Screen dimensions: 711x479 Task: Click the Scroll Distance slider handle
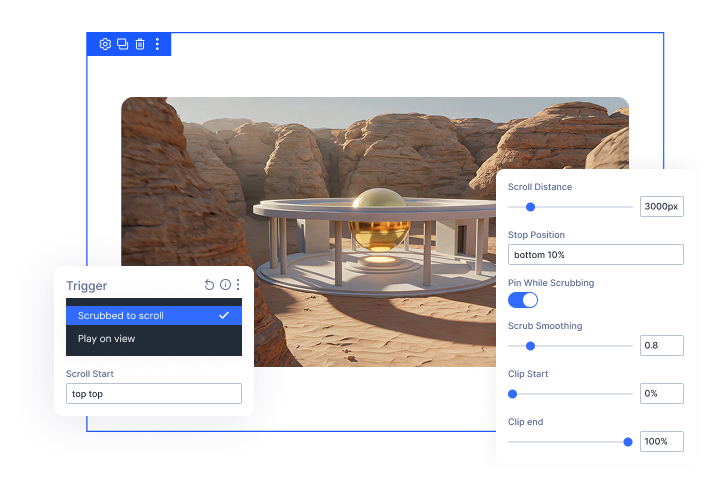coord(530,207)
